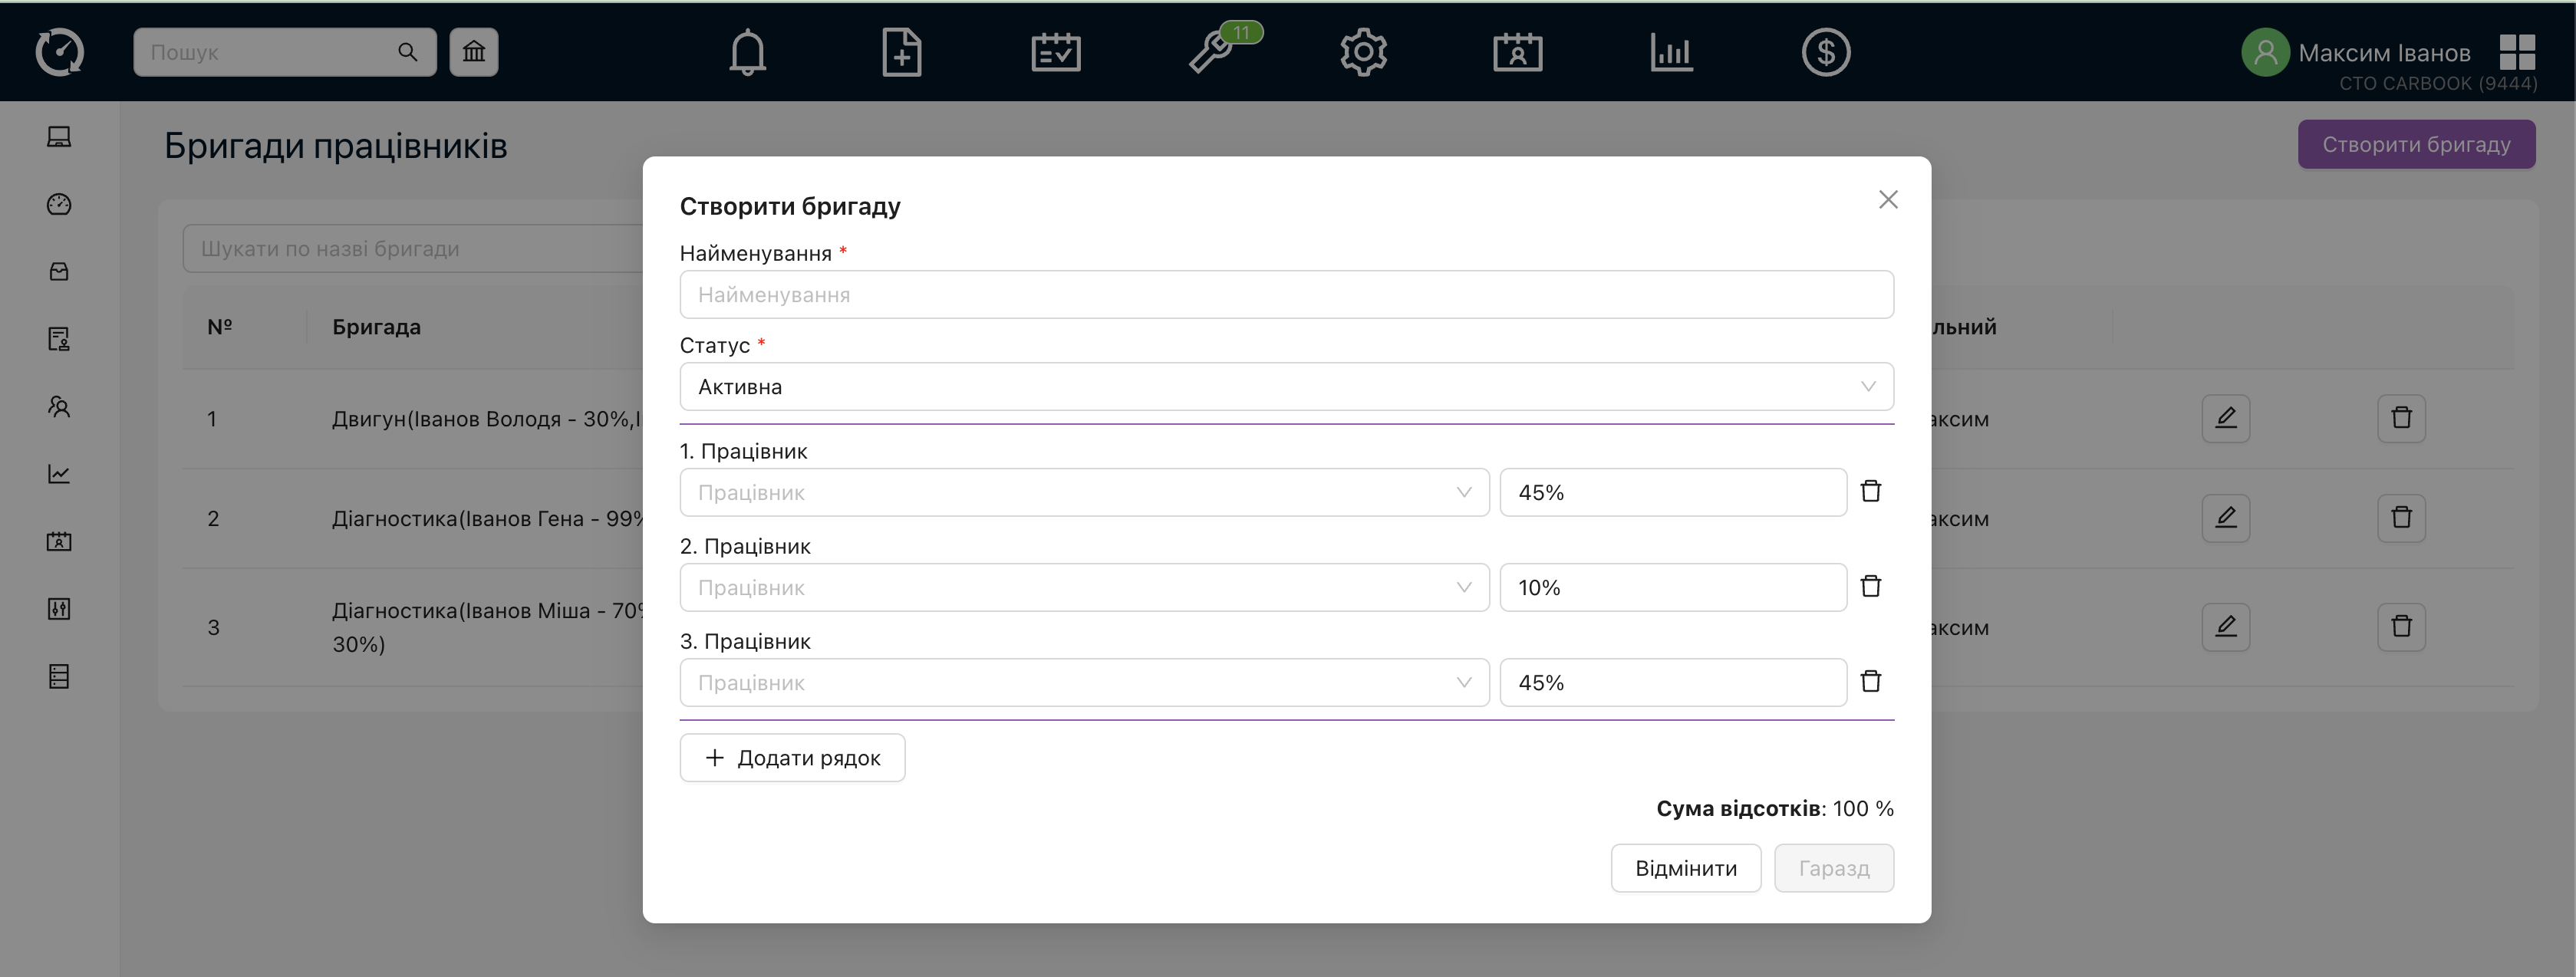Open the notifications bell icon
The image size is (2576, 977).
[x=747, y=52]
